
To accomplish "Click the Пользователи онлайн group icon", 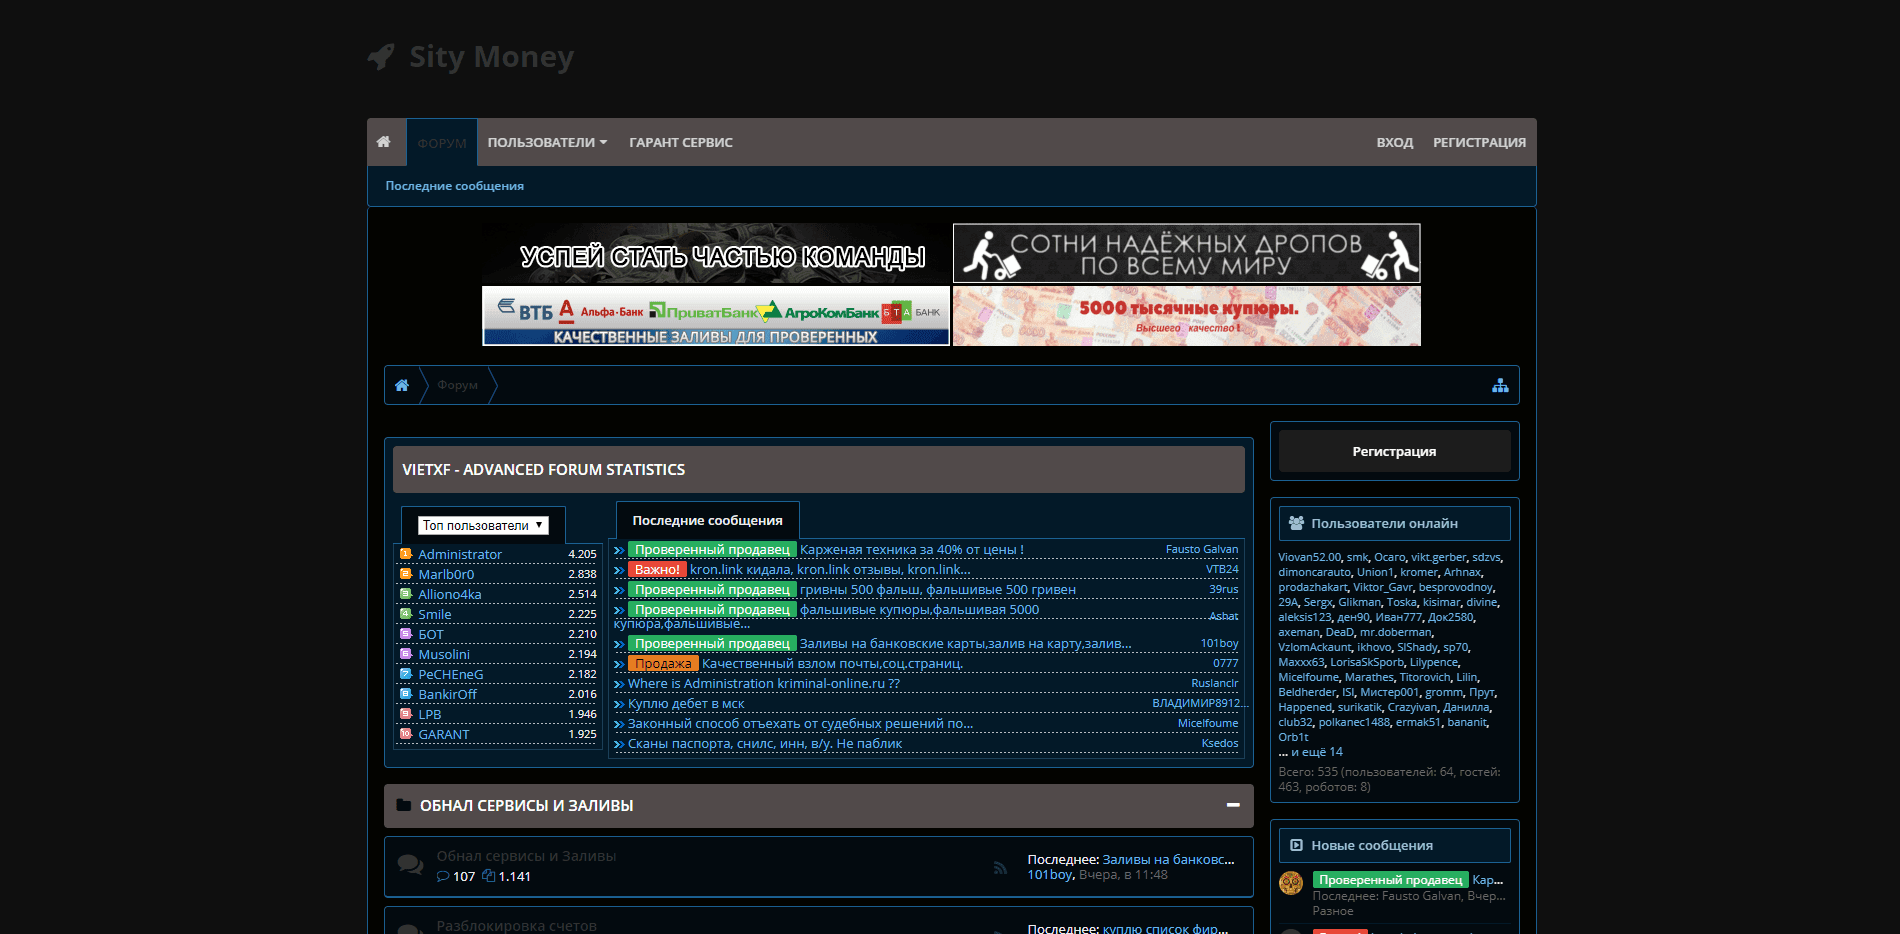I will (x=1296, y=523).
